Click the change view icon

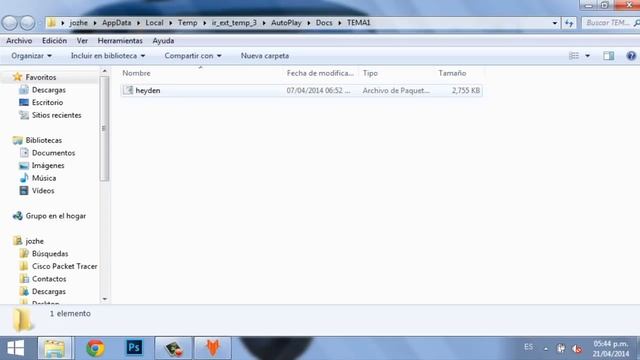point(574,56)
